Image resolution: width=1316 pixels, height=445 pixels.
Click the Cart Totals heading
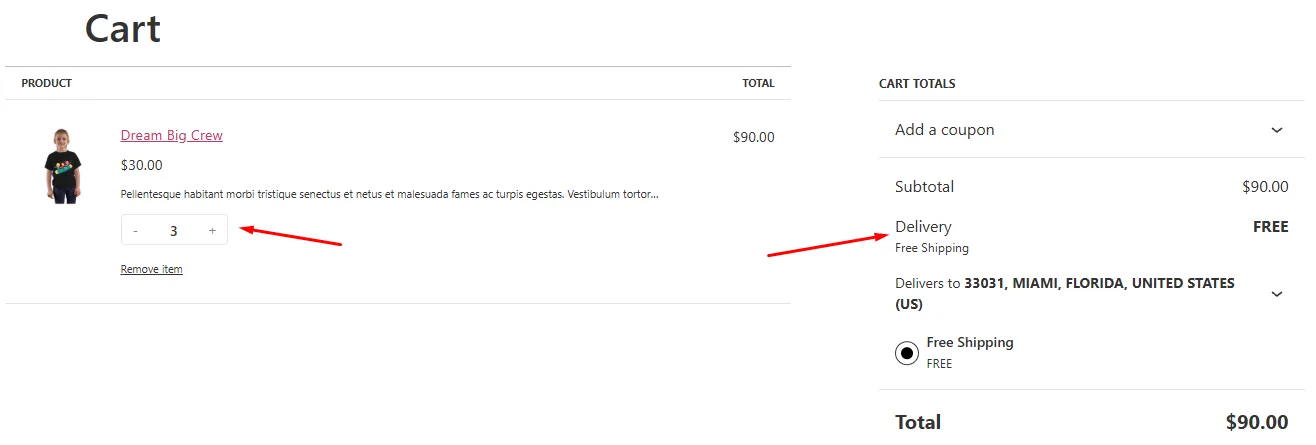coord(917,84)
